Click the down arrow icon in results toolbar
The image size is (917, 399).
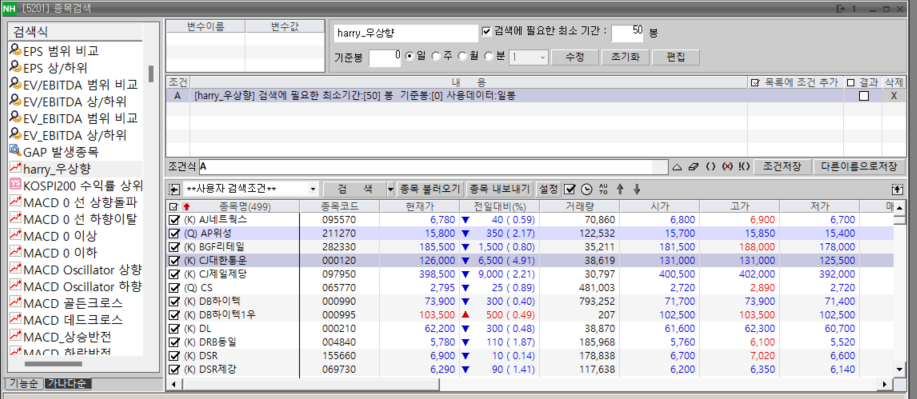coord(637,189)
